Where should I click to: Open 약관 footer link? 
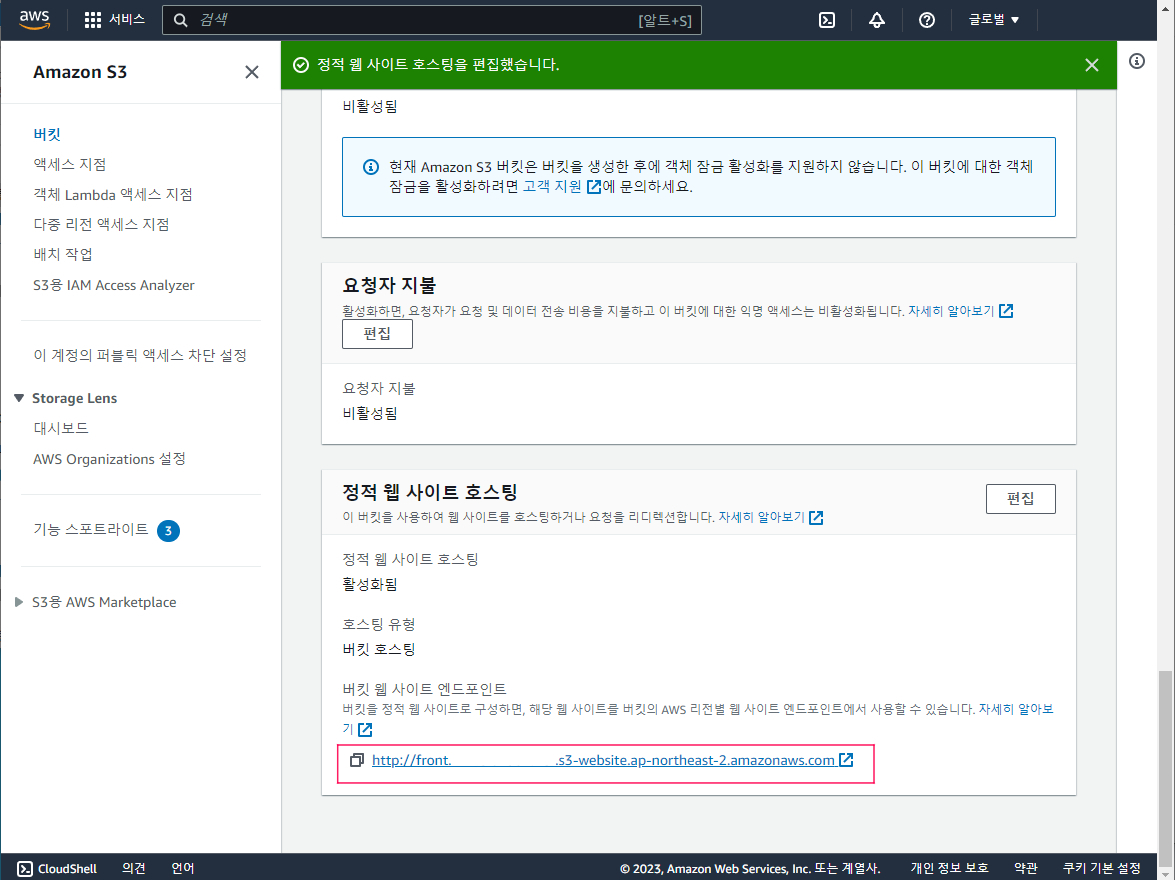coord(1026,868)
